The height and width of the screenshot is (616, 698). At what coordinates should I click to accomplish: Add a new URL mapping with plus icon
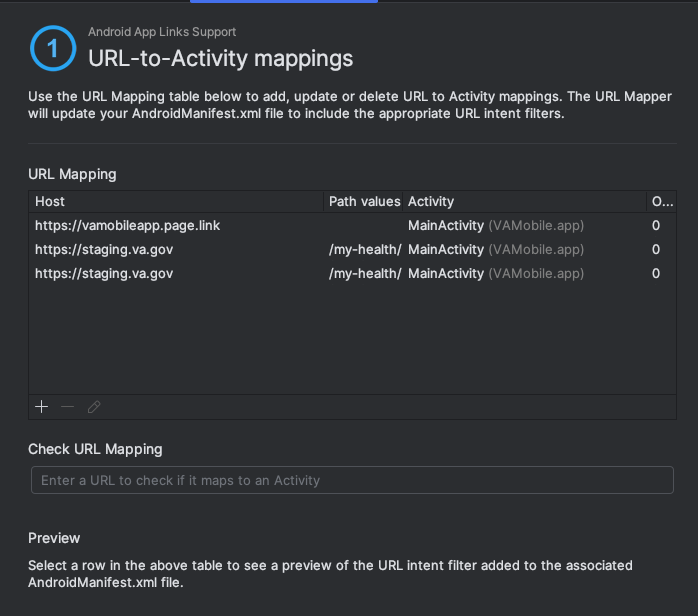41,407
